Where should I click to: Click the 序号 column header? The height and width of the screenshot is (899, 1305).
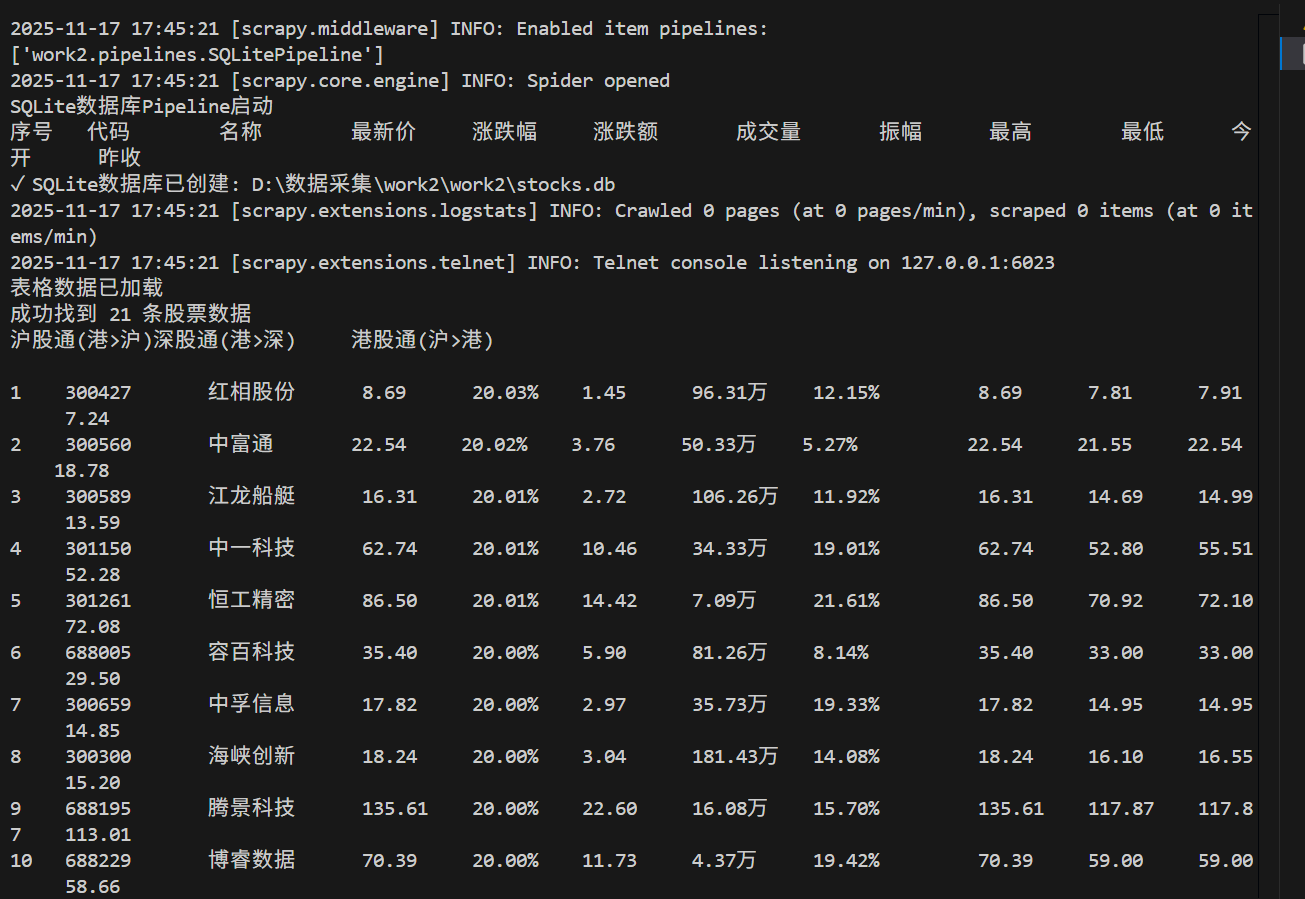[31, 132]
